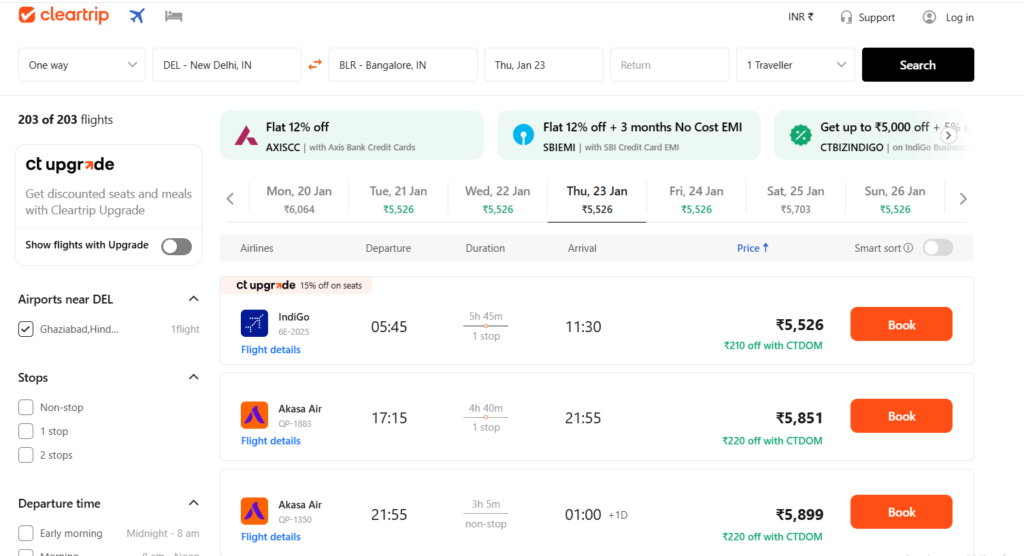Screen dimensions: 1024x556
Task: Open Flight details for Akasa Air QP-1883
Action: point(270,441)
